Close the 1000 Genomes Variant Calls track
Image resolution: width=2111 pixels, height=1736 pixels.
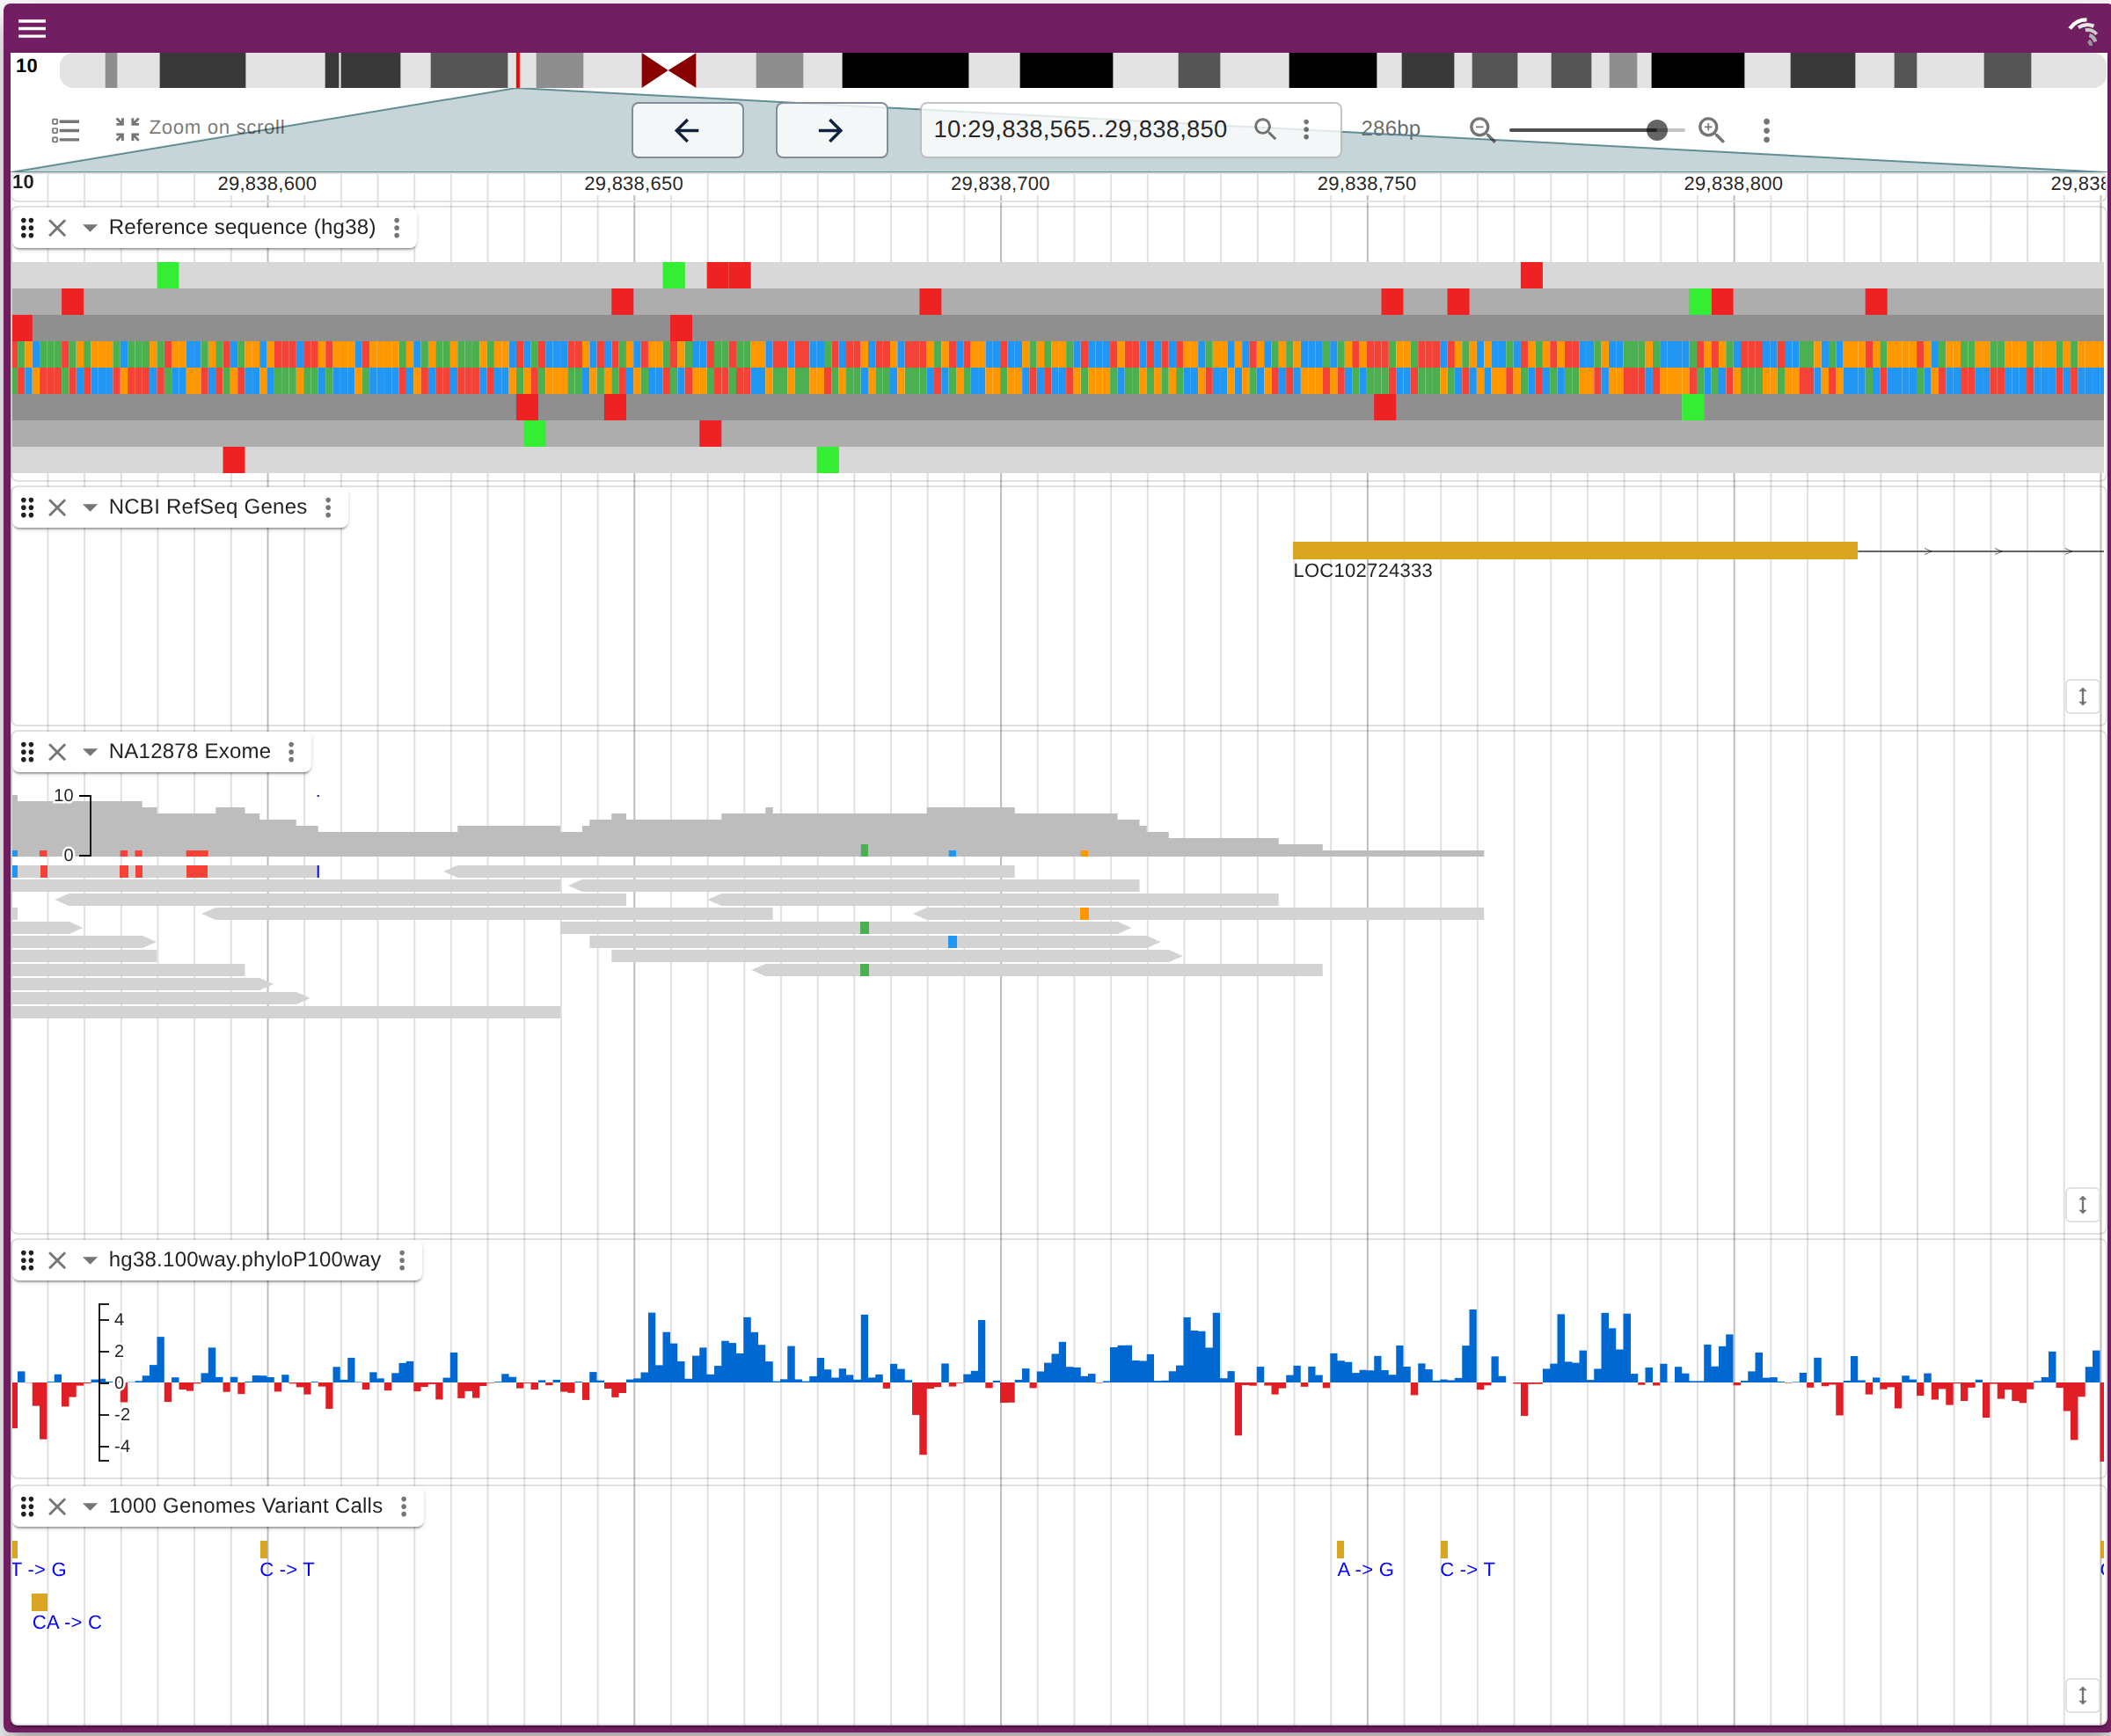point(58,1506)
